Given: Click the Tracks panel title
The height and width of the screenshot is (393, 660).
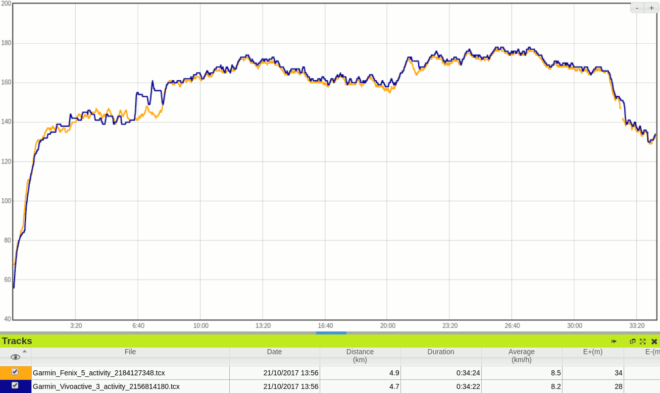Looking at the screenshot, I should (x=17, y=341).
